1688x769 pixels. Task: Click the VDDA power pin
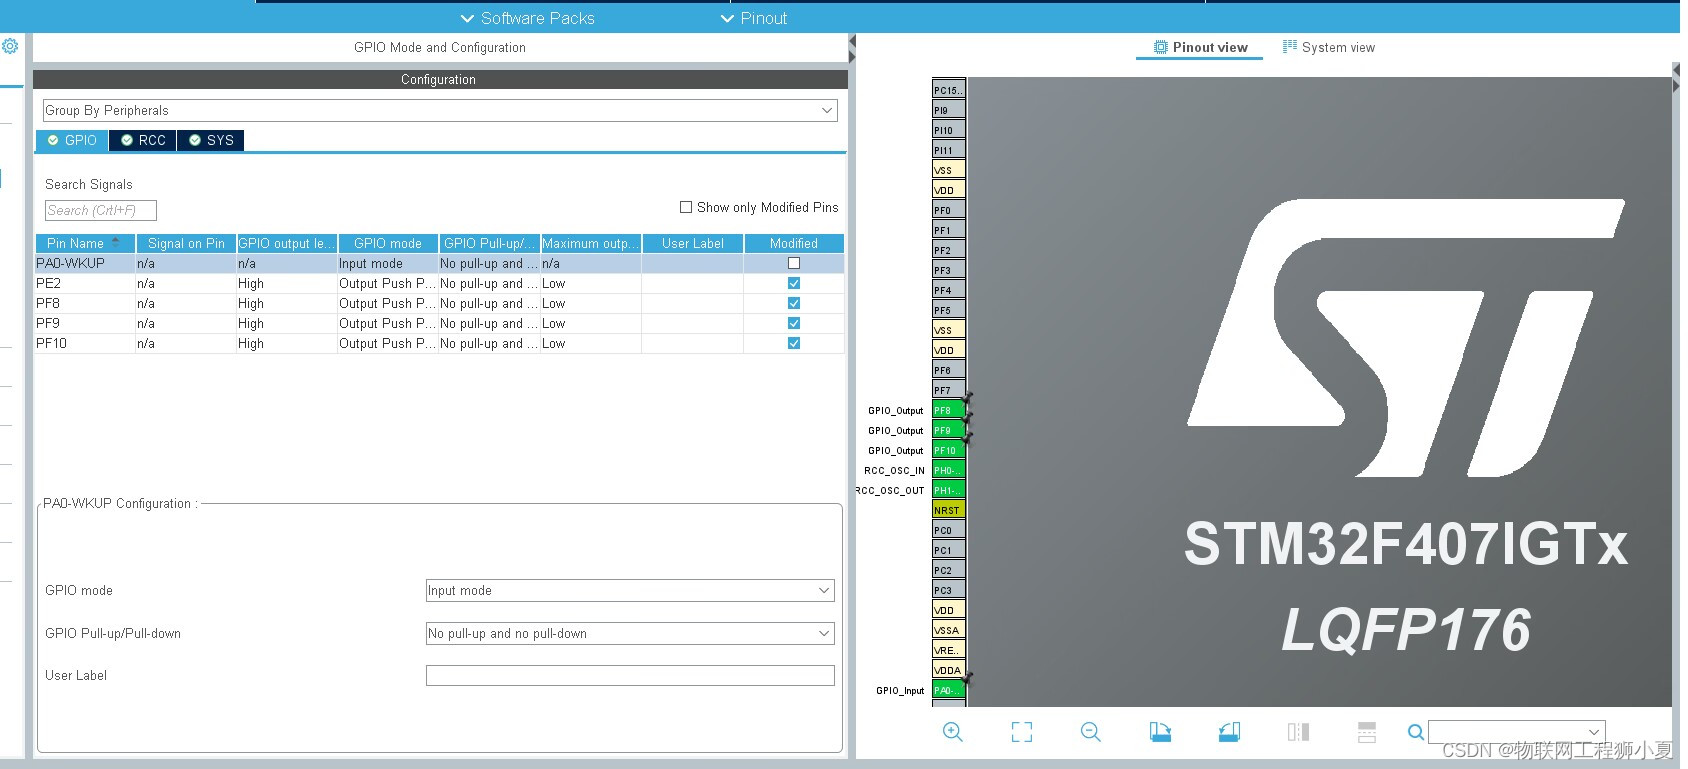point(948,670)
